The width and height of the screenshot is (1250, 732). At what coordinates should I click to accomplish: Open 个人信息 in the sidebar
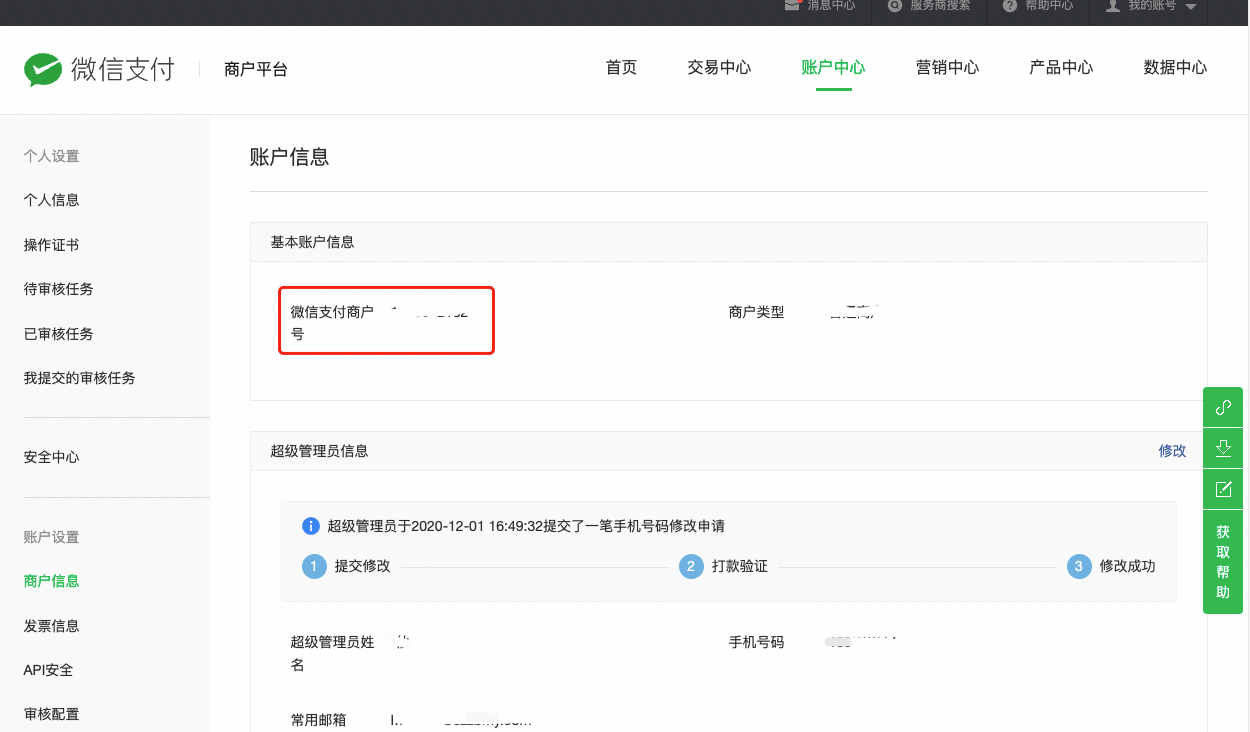tap(52, 200)
